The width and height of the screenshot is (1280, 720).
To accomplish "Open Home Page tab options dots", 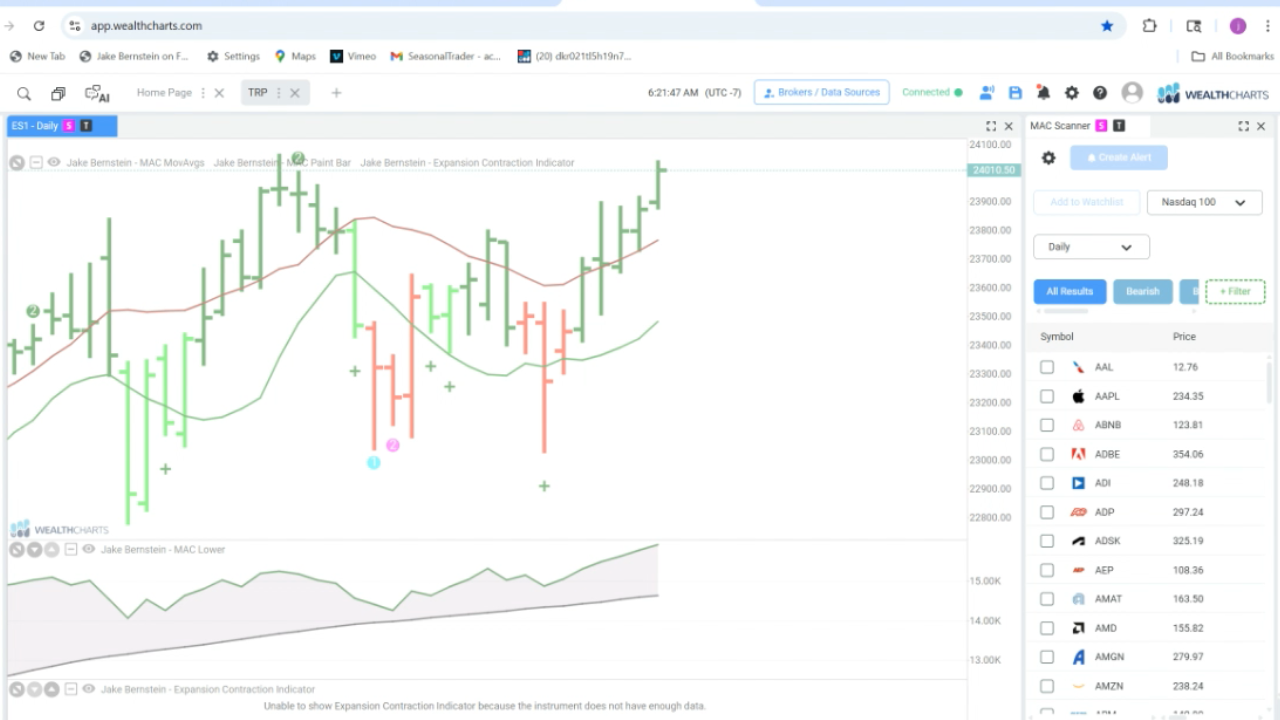I will click(203, 93).
